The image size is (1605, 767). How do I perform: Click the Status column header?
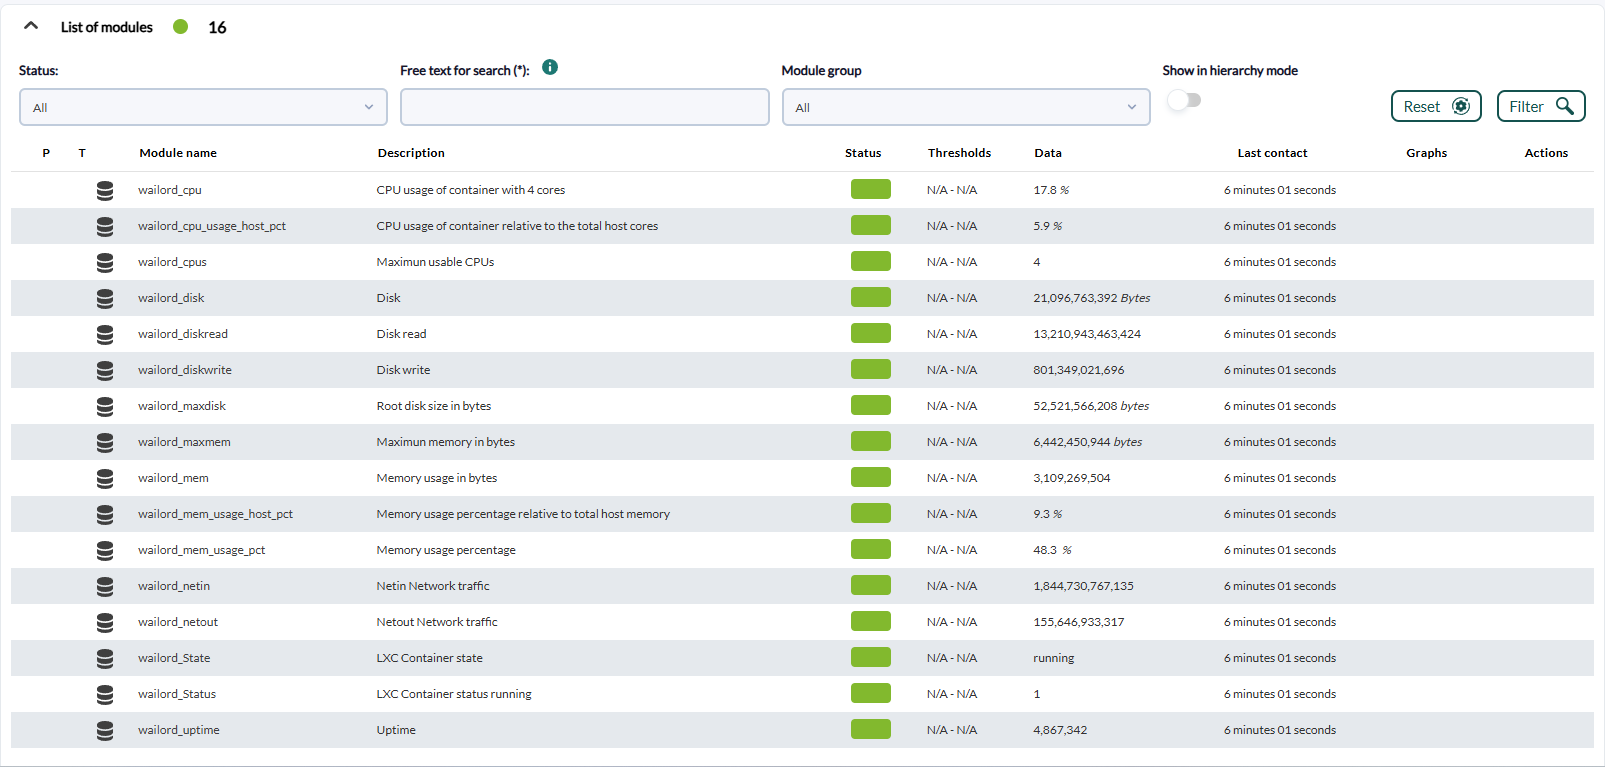[x=863, y=153]
